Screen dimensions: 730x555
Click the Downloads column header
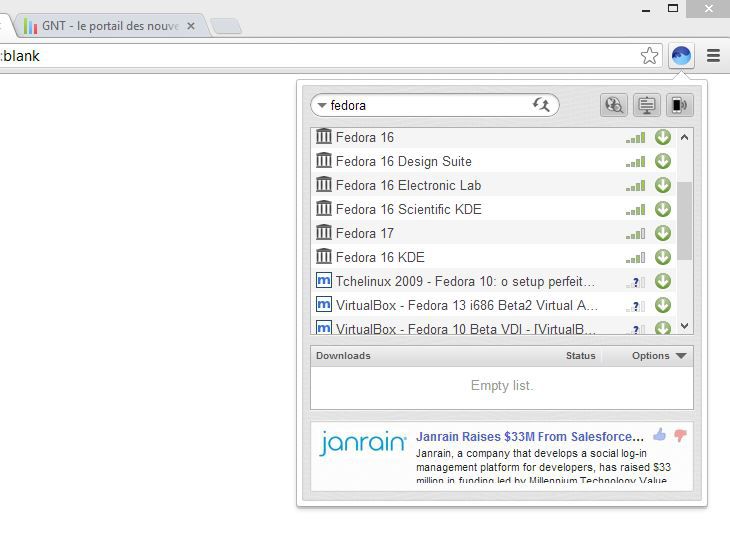coord(343,356)
